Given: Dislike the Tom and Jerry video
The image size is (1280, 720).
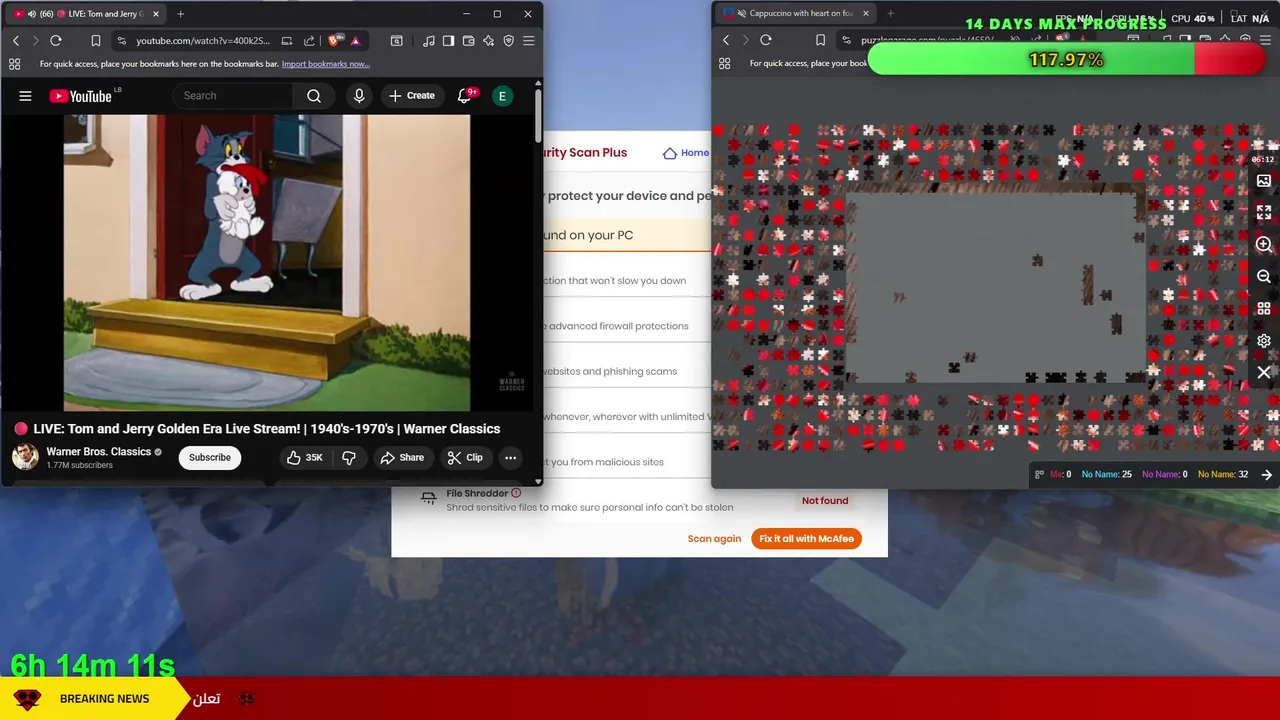Looking at the screenshot, I should (x=349, y=458).
